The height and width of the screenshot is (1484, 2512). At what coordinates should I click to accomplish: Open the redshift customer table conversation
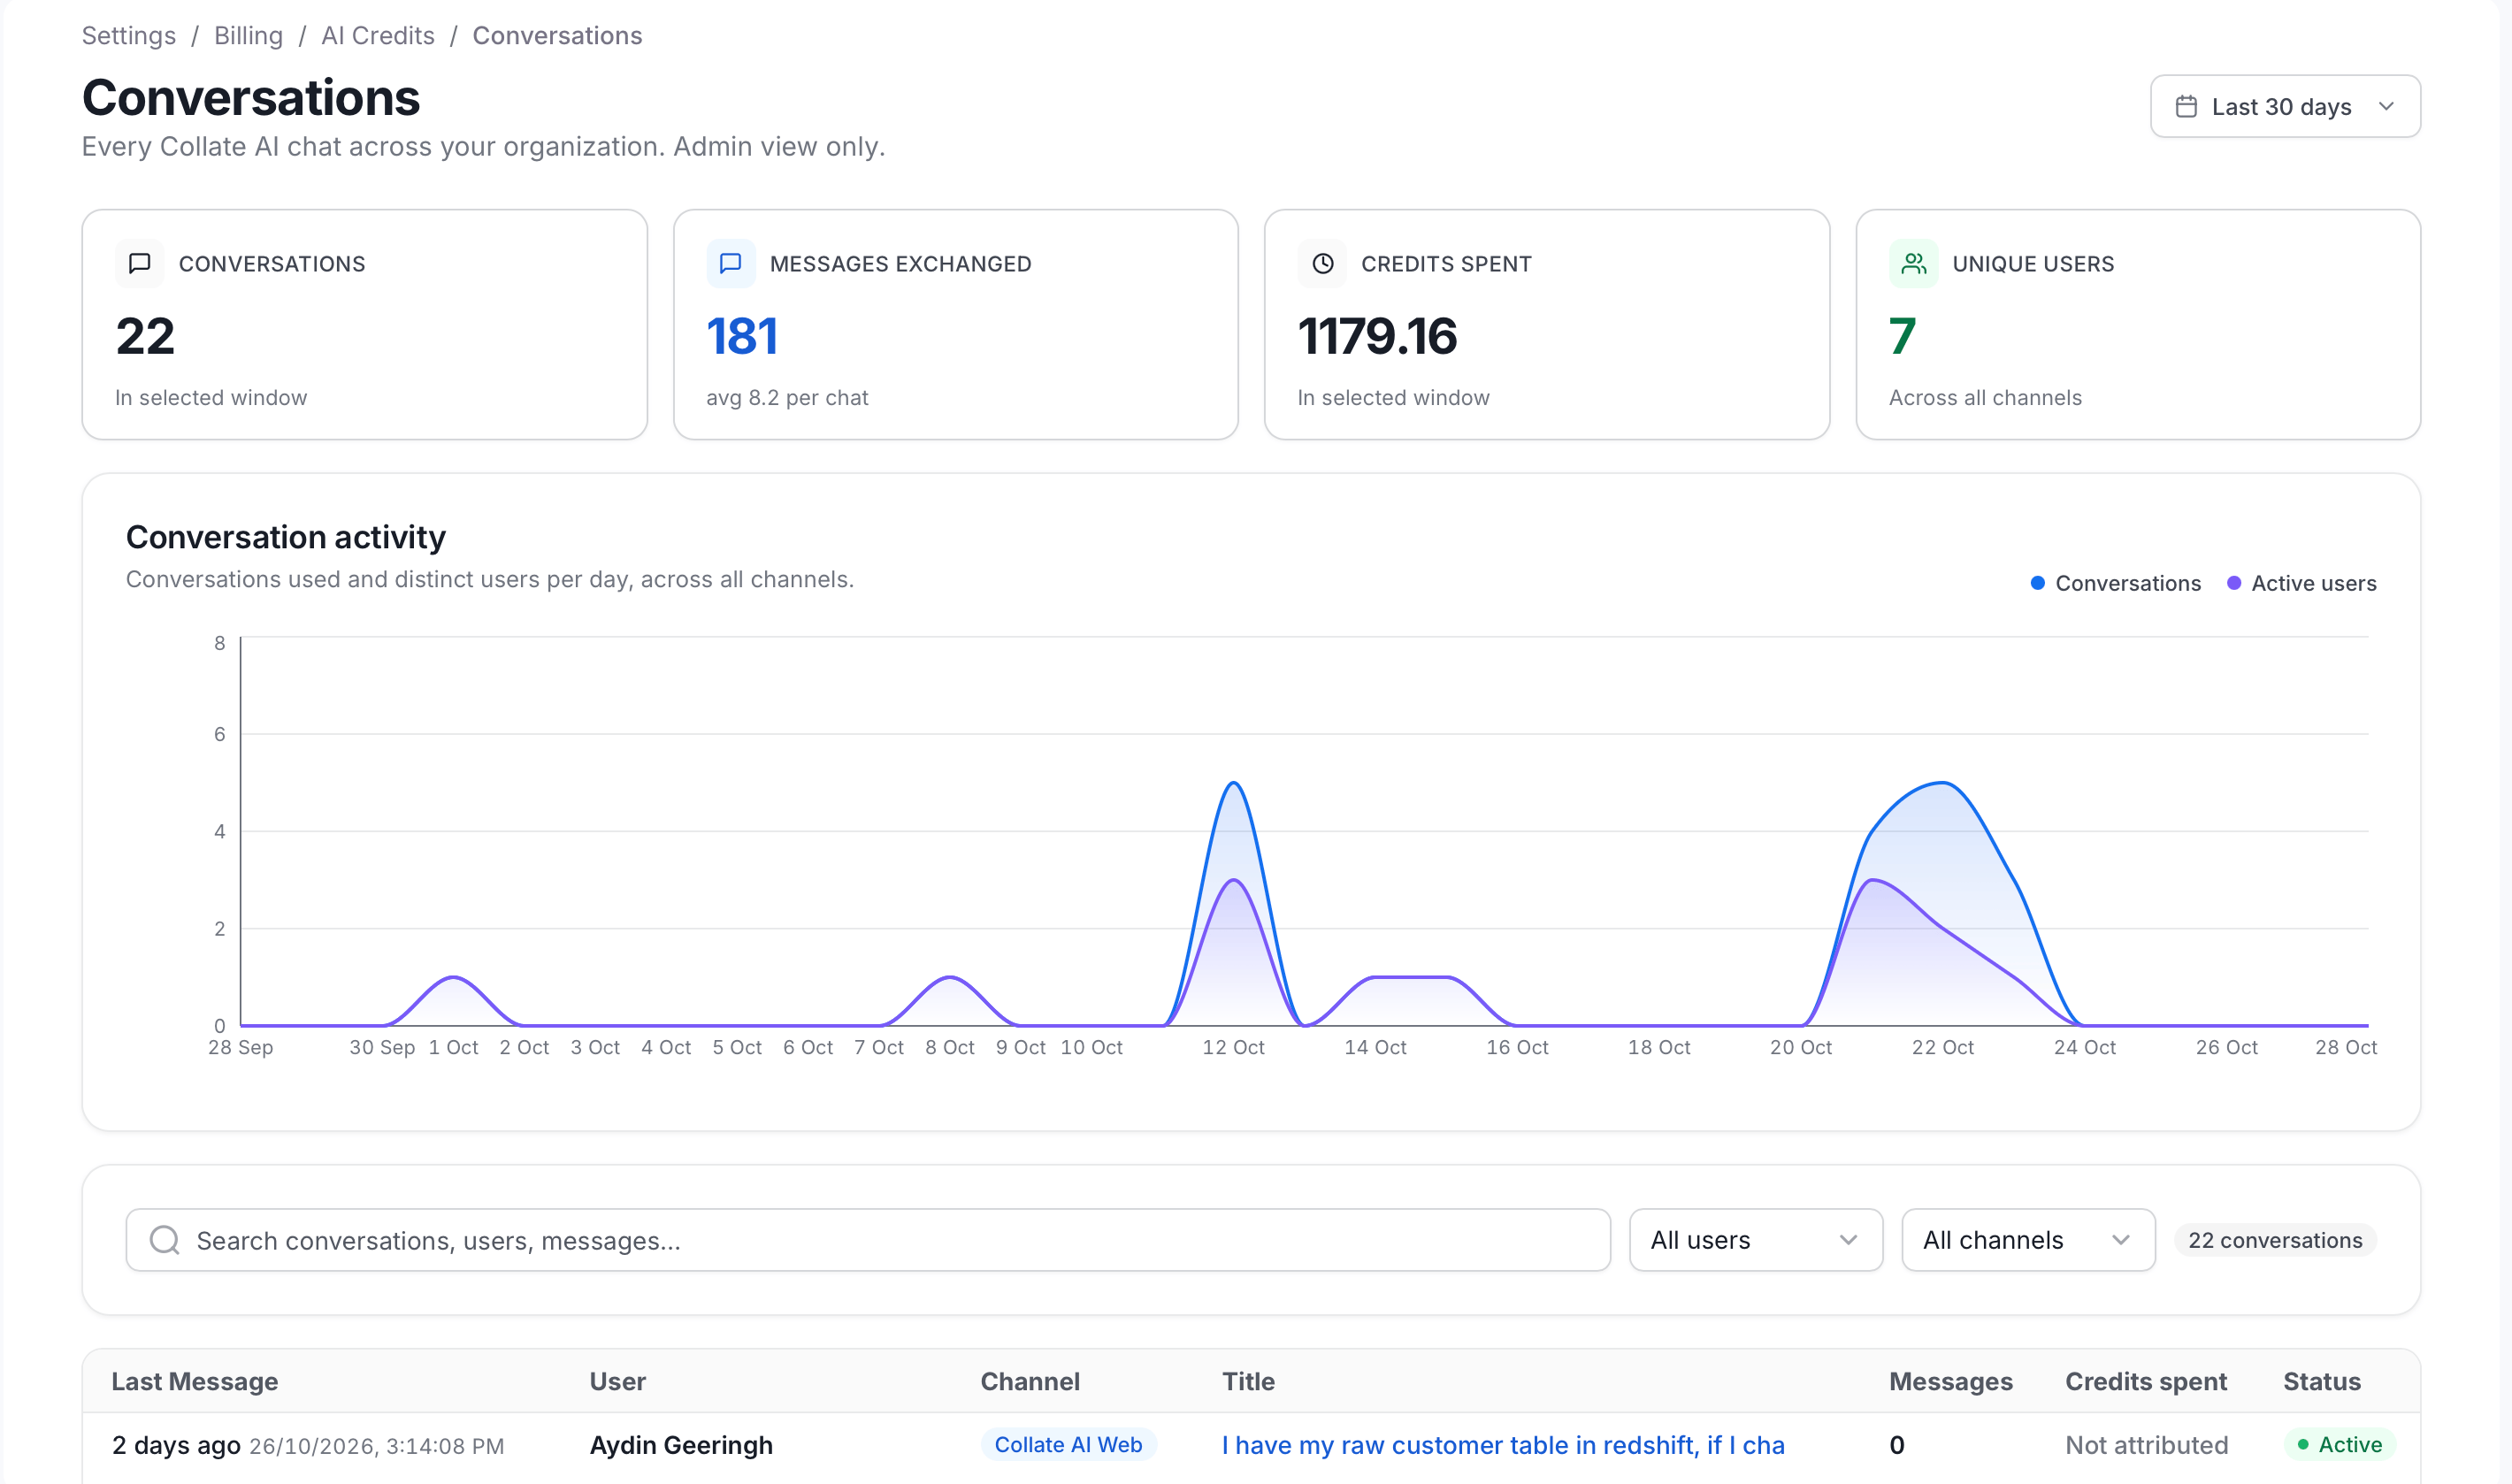coord(1502,1445)
